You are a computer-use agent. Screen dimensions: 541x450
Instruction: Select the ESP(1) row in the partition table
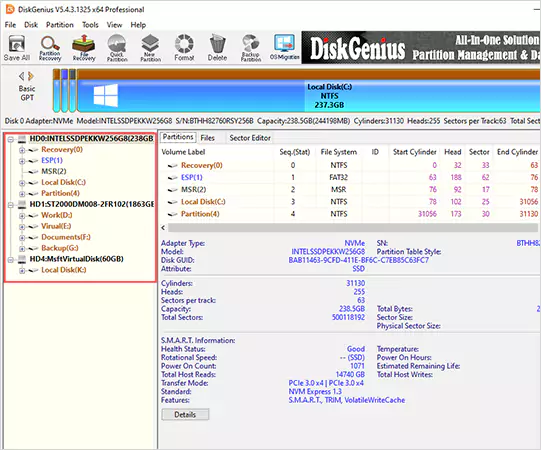tap(350, 177)
